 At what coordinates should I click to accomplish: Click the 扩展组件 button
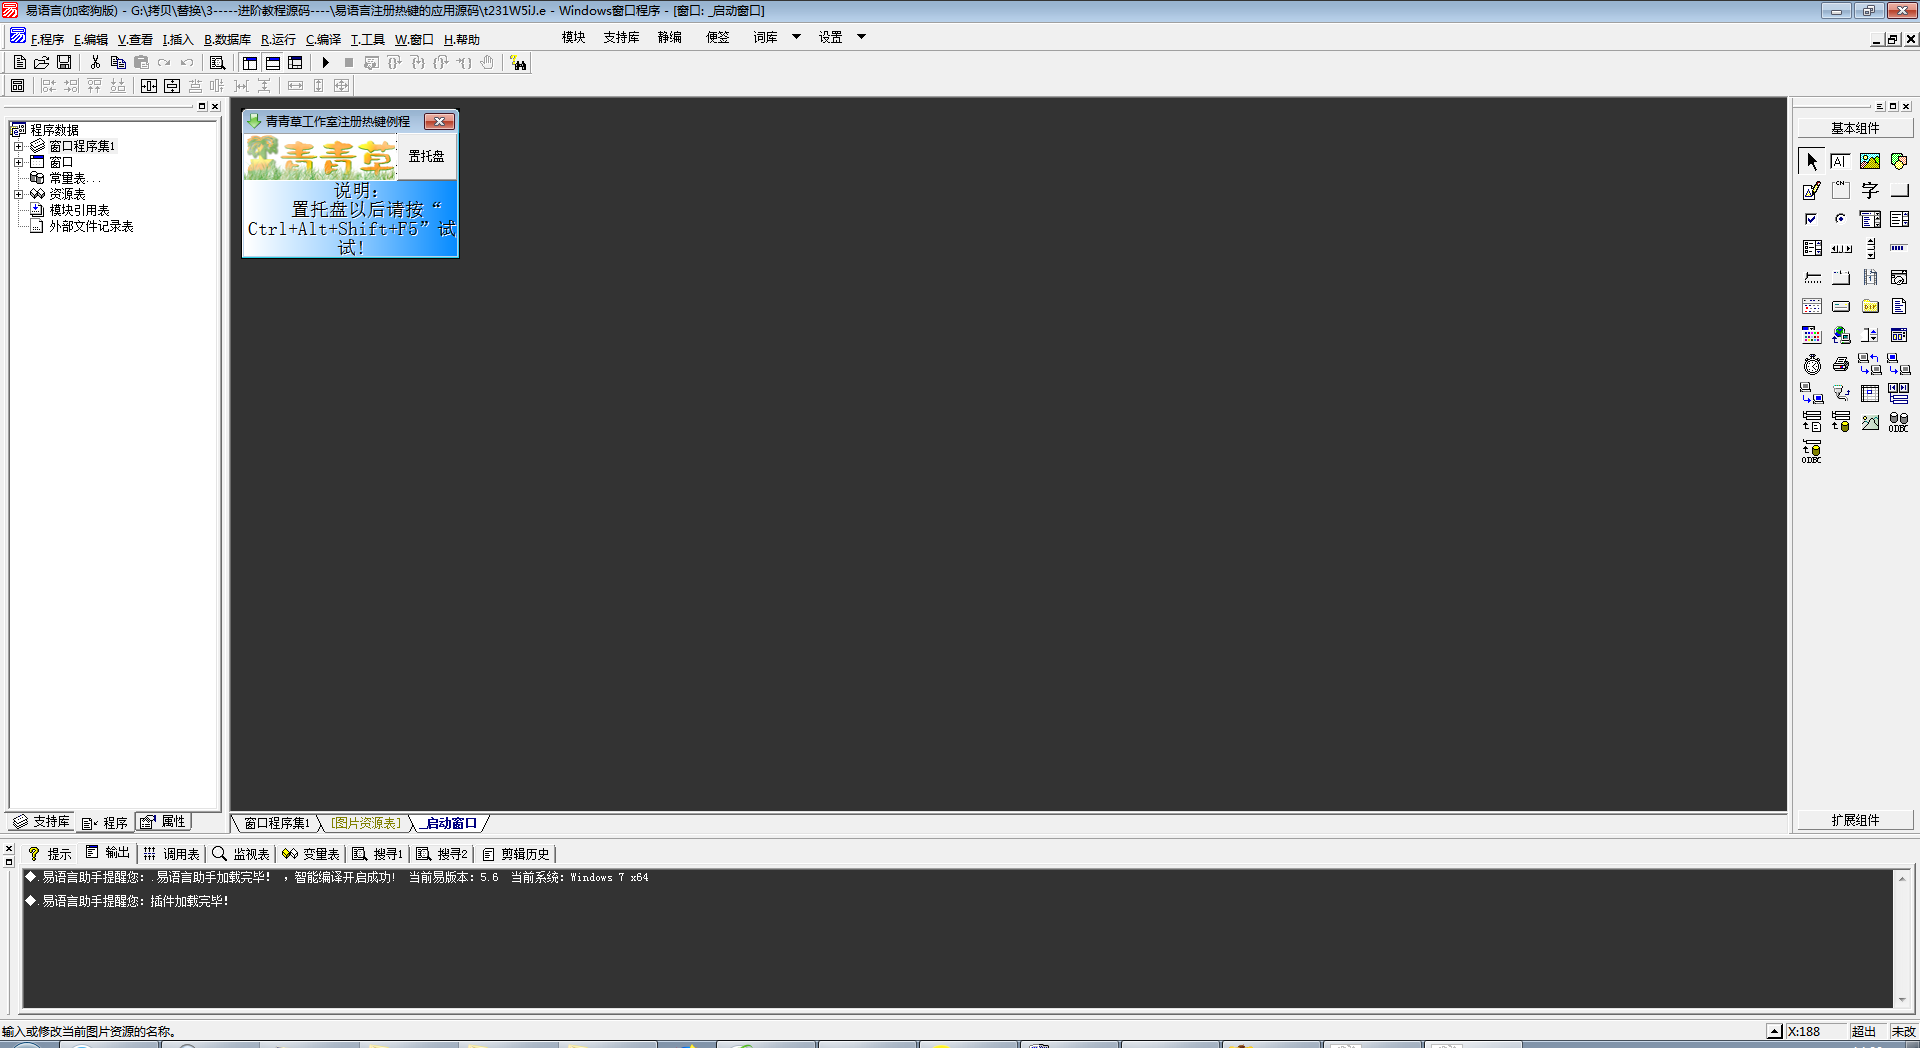[1855, 820]
